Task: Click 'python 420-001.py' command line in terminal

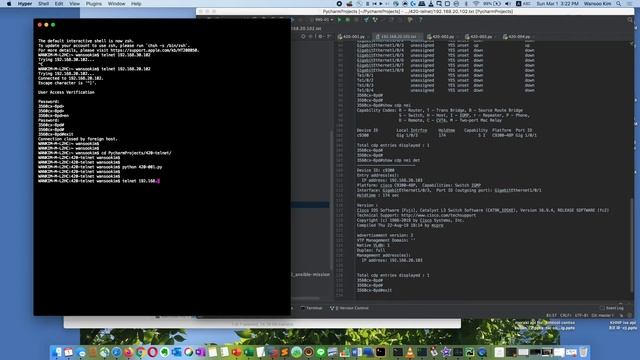Action: click(x=142, y=167)
